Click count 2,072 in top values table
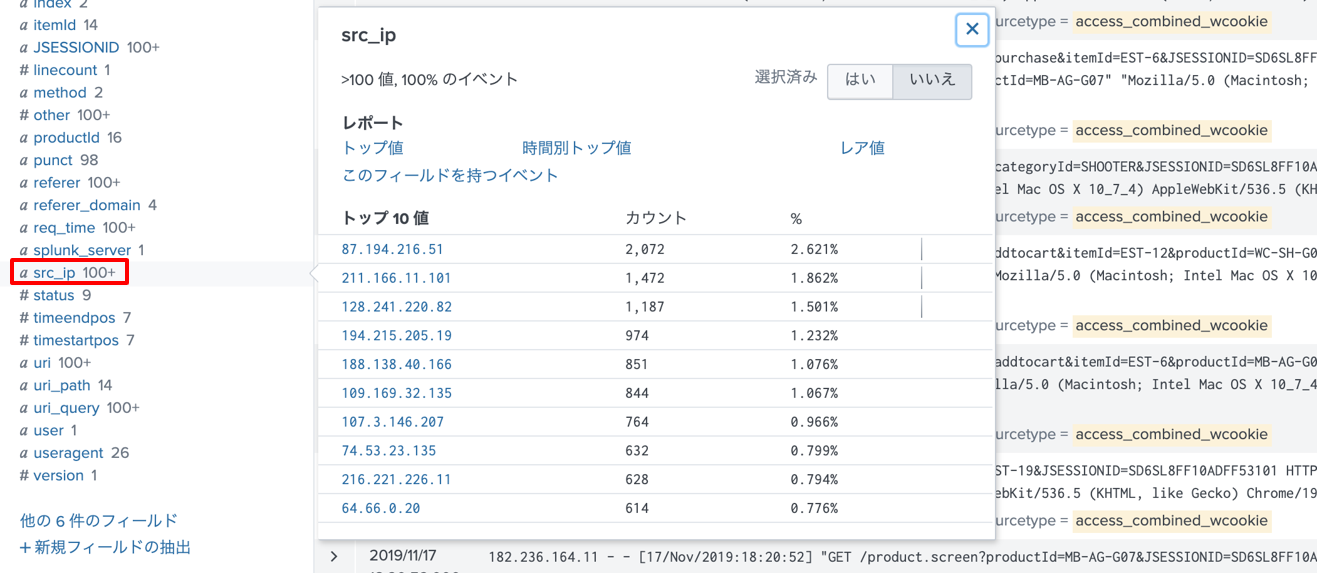 click(x=645, y=249)
